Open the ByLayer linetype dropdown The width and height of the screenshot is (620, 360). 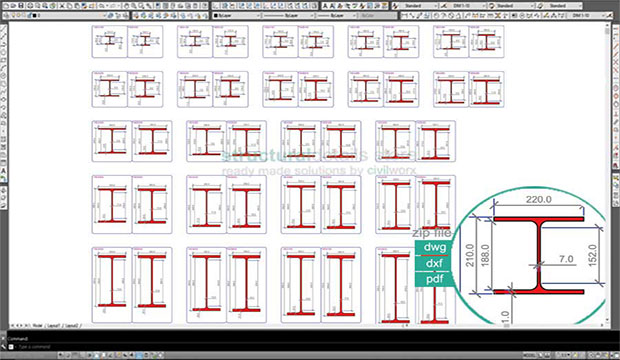289,15
